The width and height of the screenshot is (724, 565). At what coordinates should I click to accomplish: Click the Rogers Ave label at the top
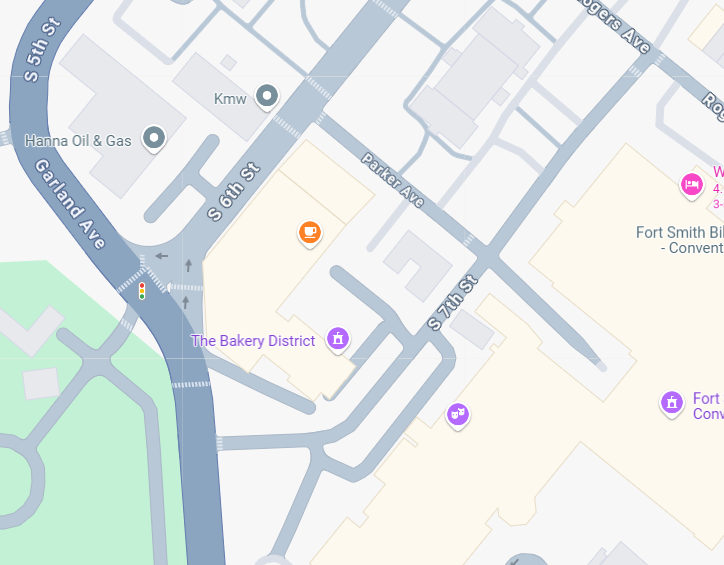tap(614, 24)
